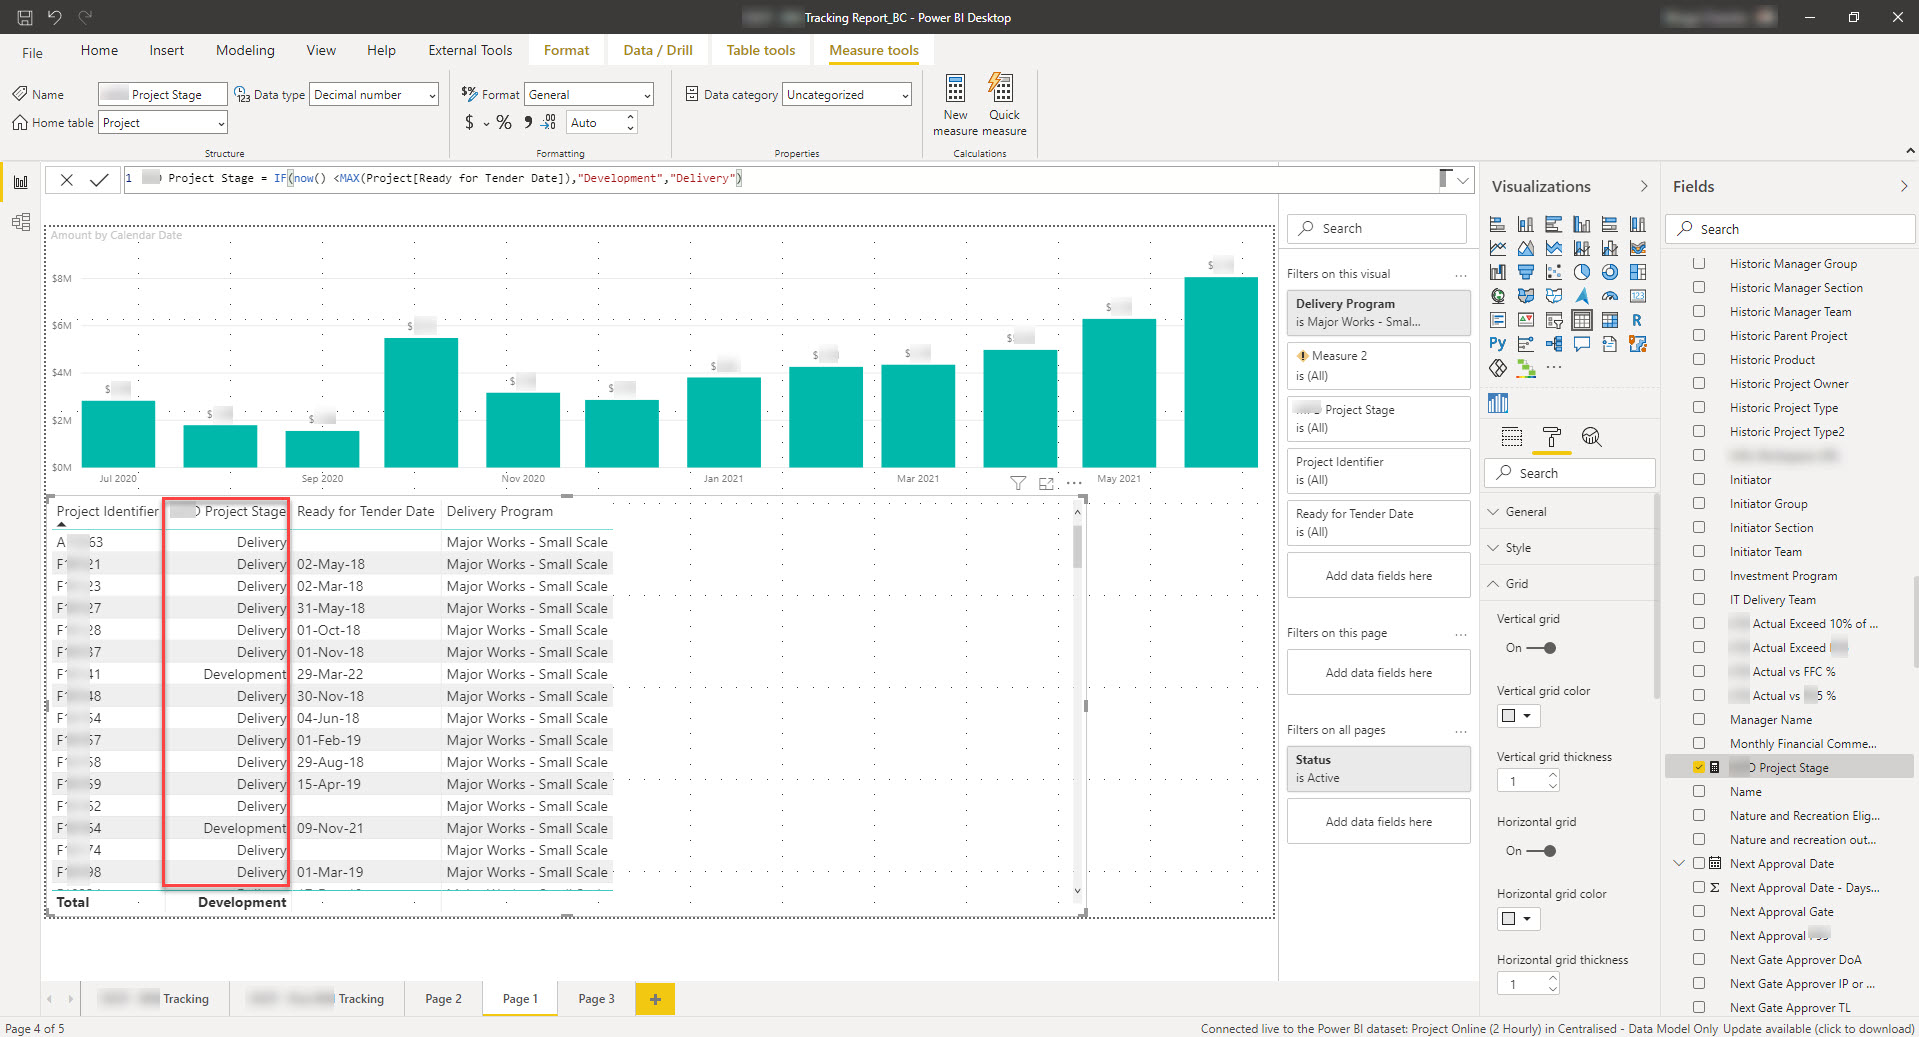Open the Analytics magnifier pane icon

coord(1591,437)
